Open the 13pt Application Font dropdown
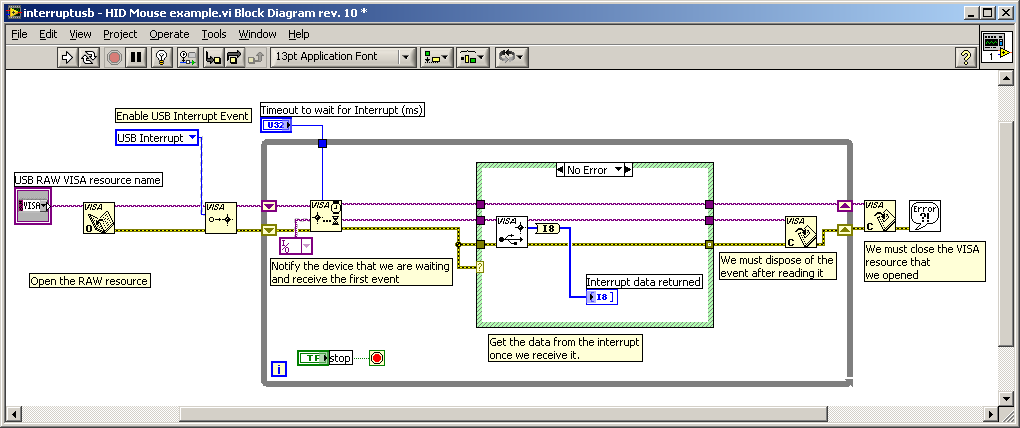This screenshot has width=1020, height=428. (343, 57)
